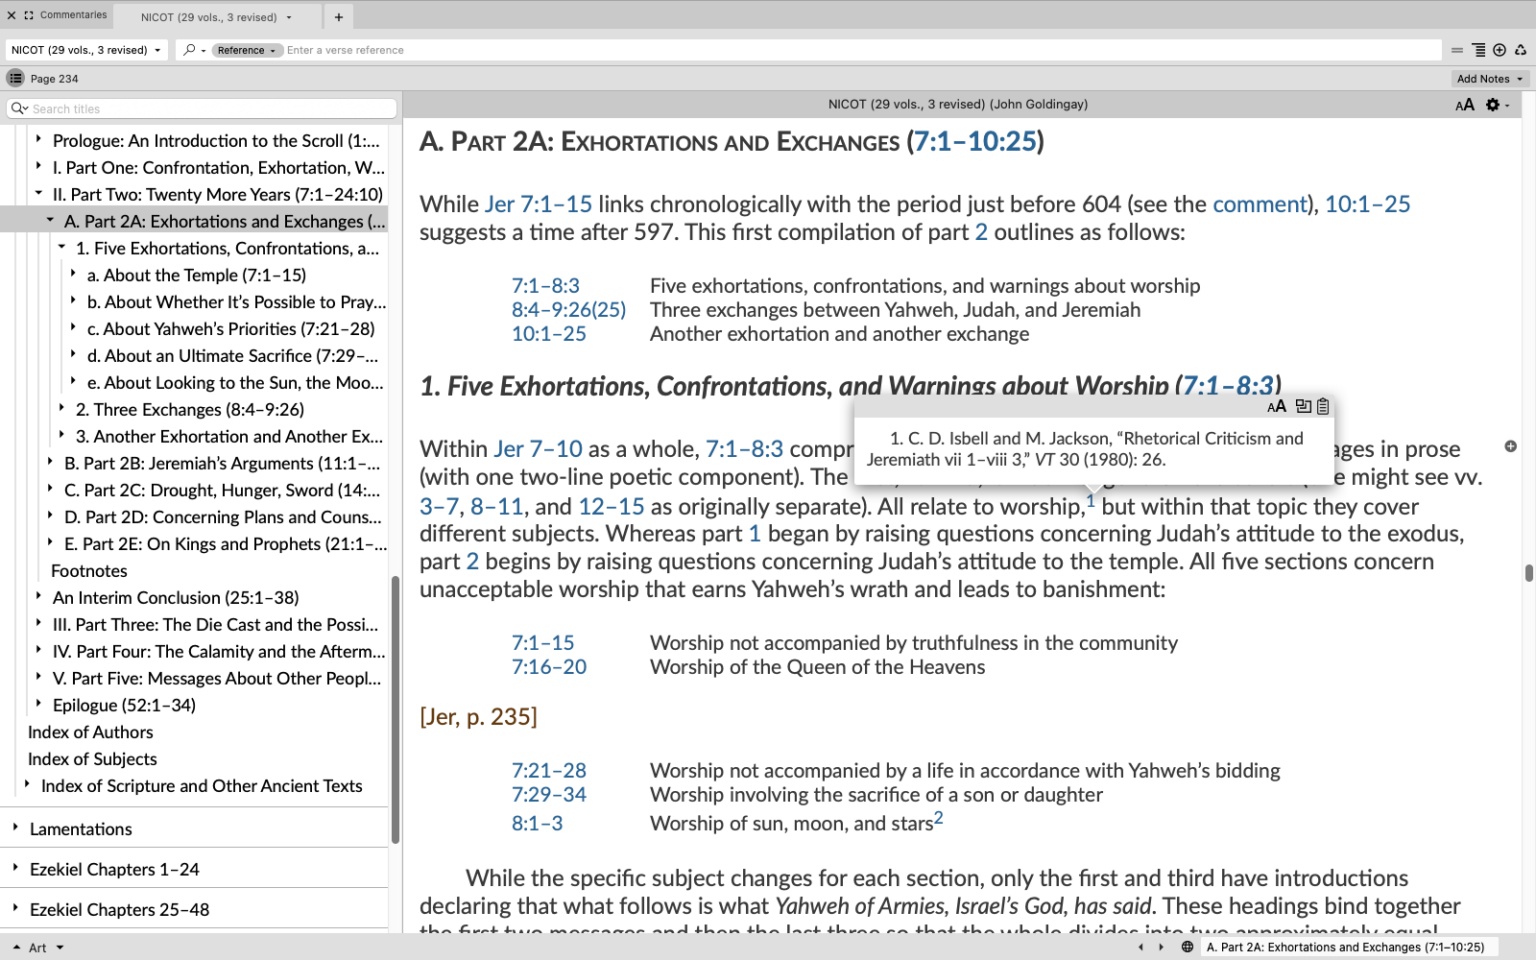Click the verse reference input field
Viewport: 1536px width, 960px height.
860,50
